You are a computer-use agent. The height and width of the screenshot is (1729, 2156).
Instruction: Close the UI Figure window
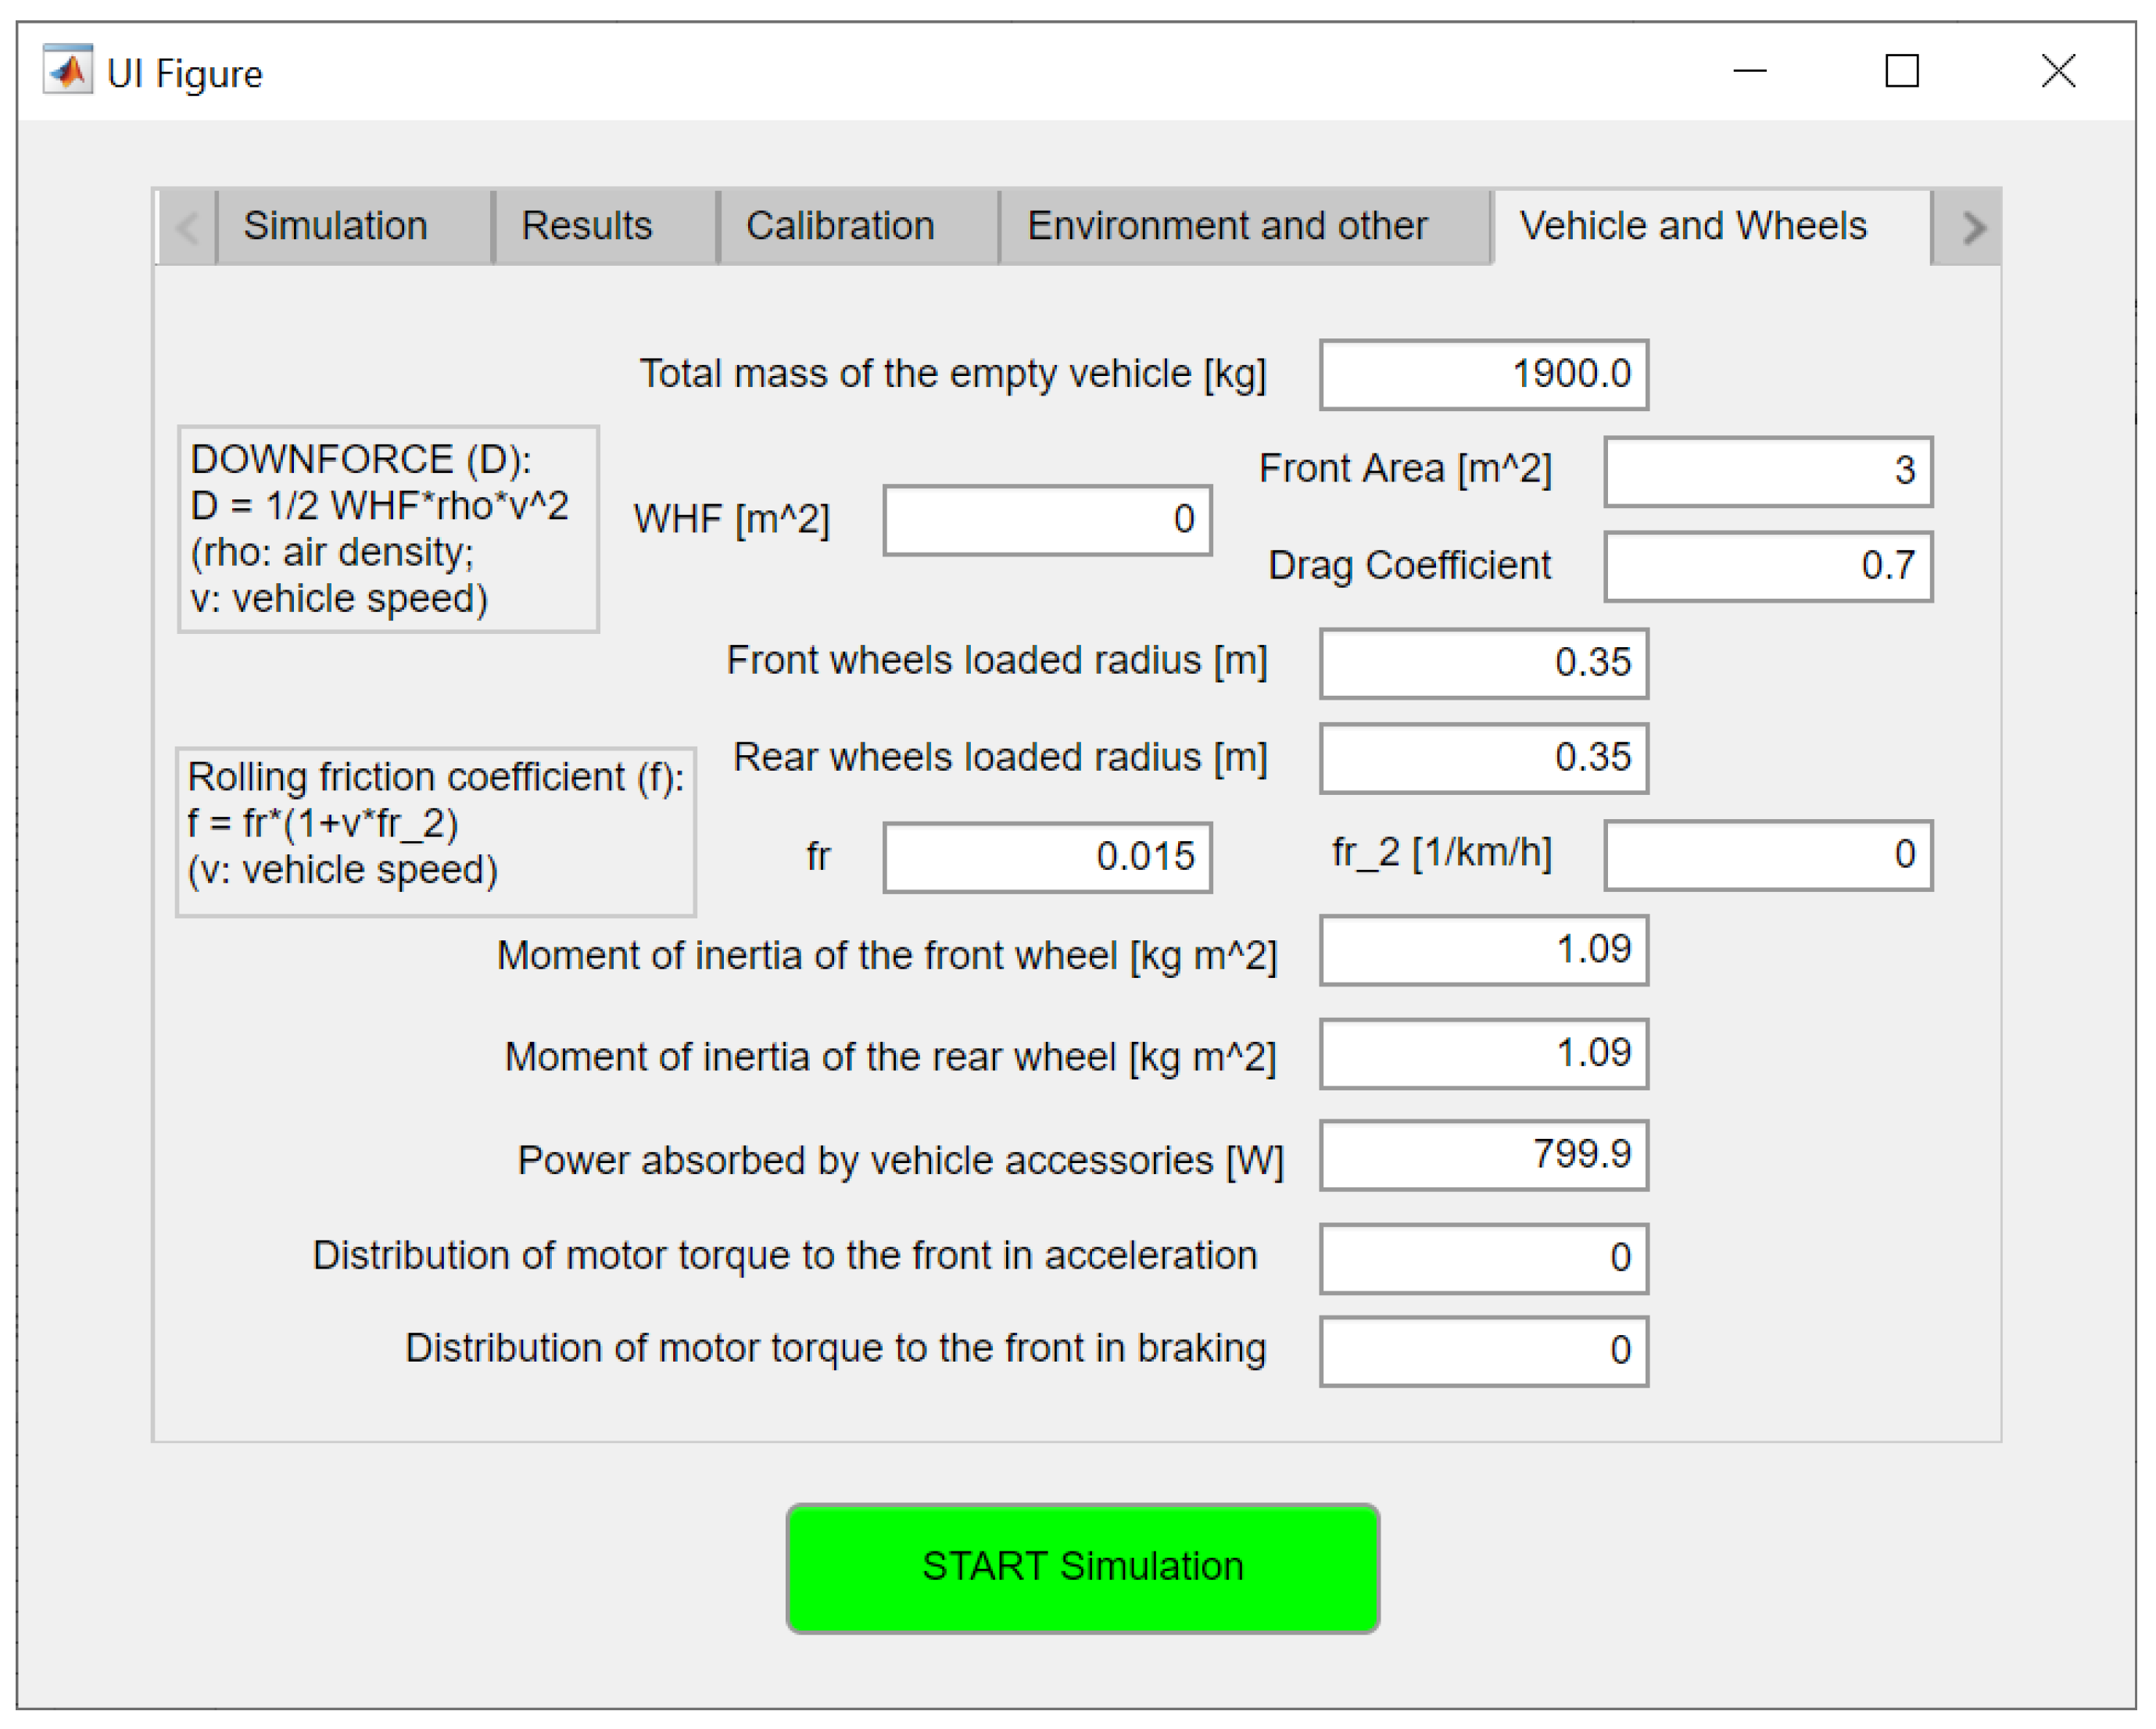tap(2057, 71)
